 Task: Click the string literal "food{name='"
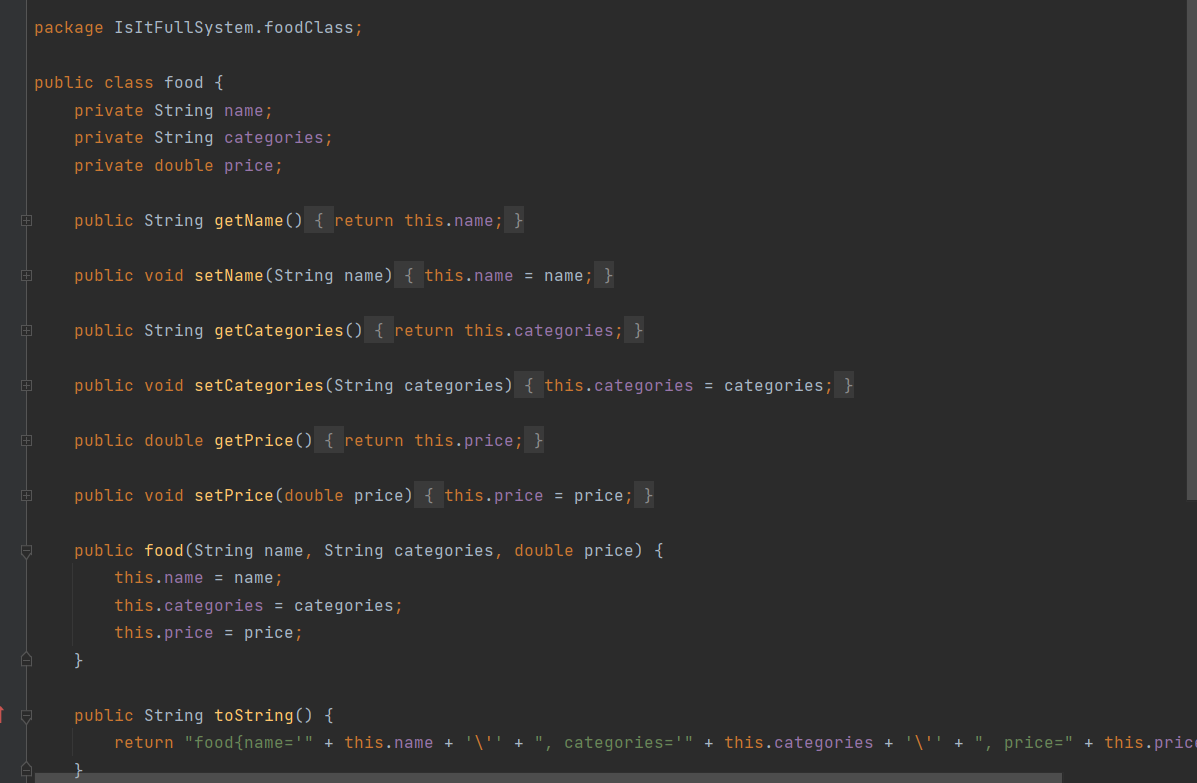[x=249, y=743]
